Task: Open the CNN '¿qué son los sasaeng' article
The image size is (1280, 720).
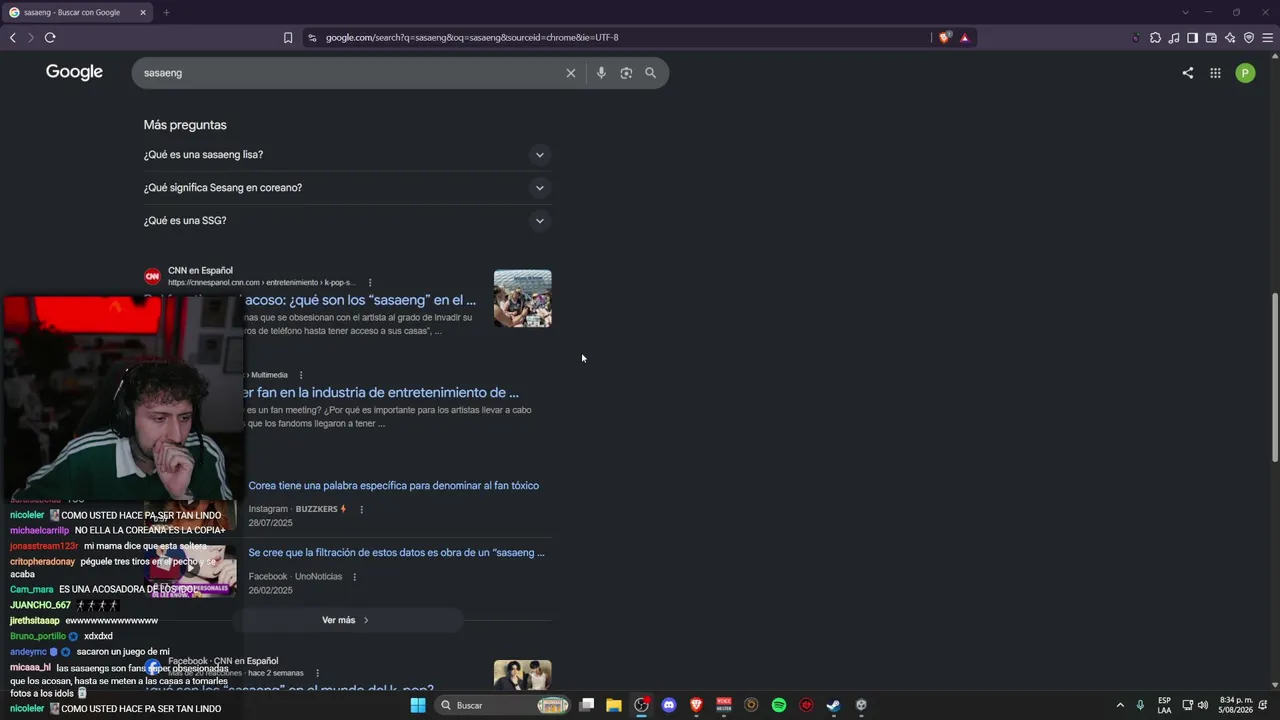Action: [360, 300]
